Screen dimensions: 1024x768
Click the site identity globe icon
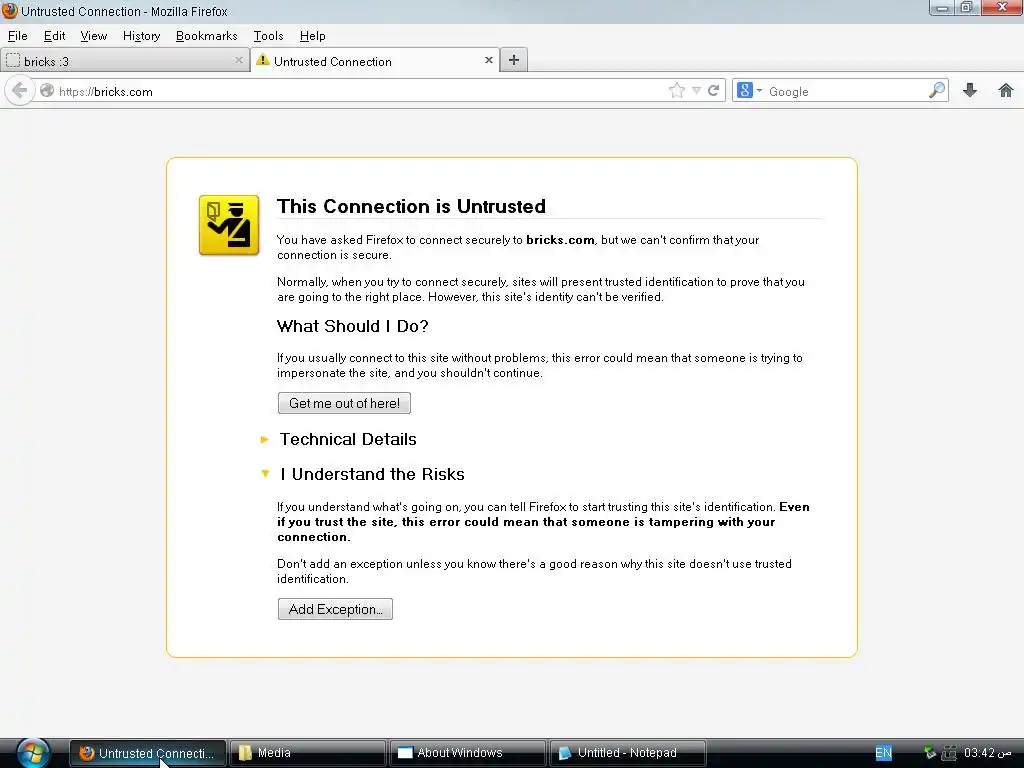point(47,91)
